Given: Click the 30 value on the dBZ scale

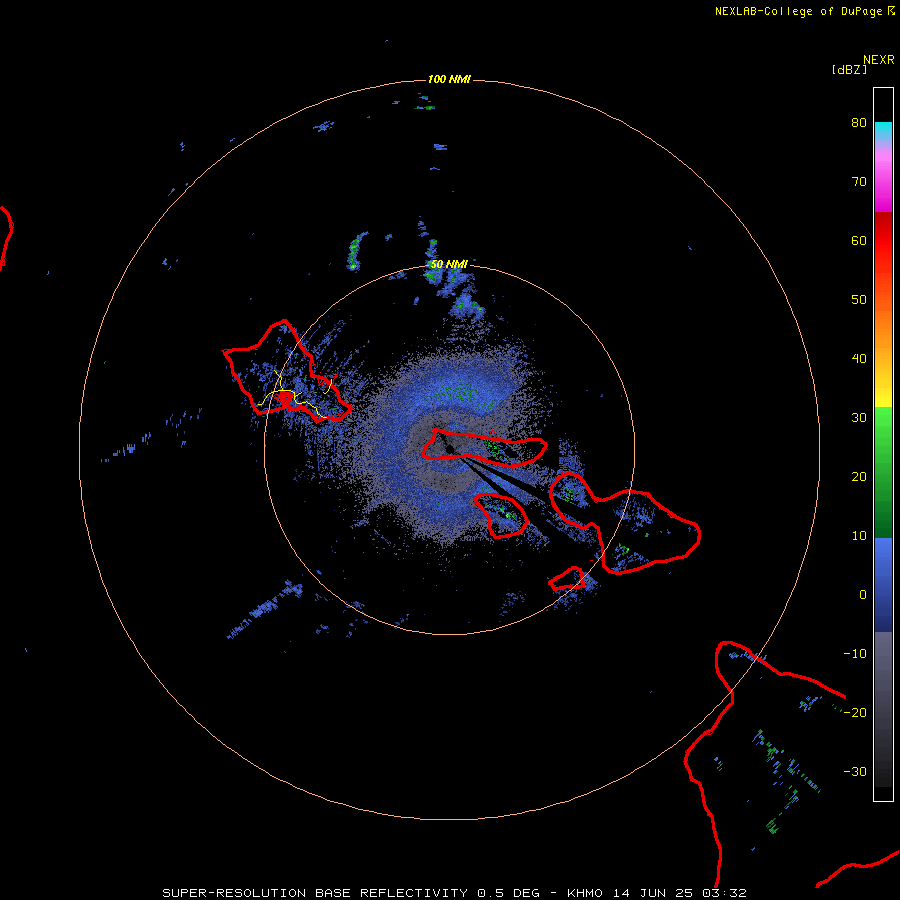Looking at the screenshot, I should [x=859, y=417].
